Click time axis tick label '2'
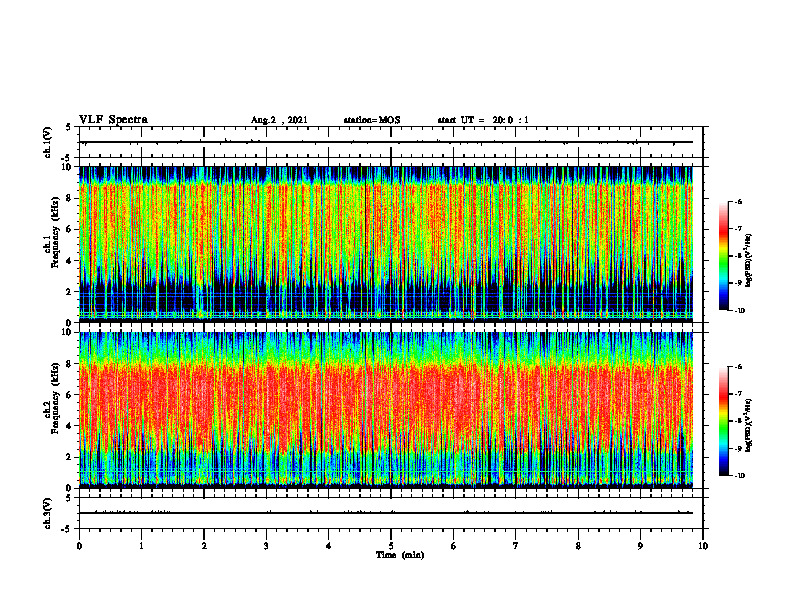 204,546
